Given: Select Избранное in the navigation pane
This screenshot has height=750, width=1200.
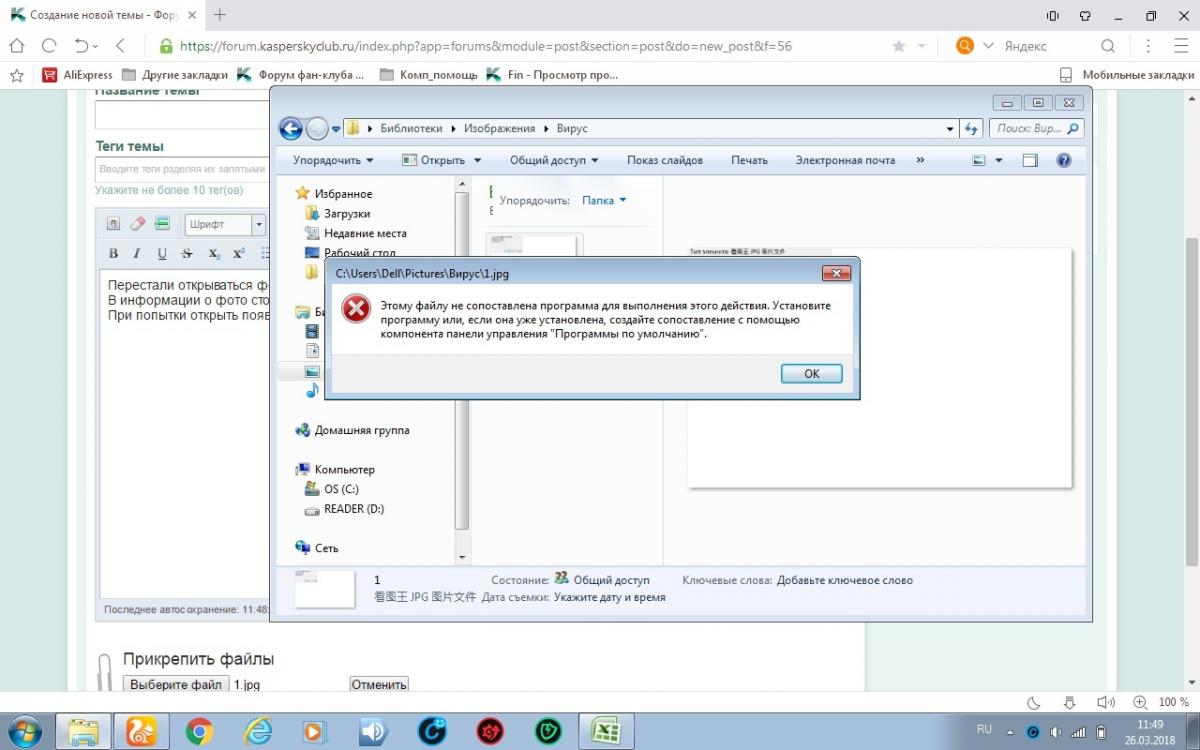Looking at the screenshot, I should (343, 194).
